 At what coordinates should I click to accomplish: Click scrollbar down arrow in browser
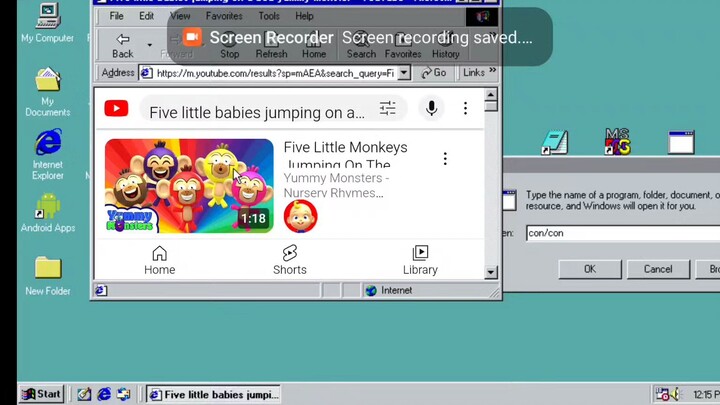point(490,272)
